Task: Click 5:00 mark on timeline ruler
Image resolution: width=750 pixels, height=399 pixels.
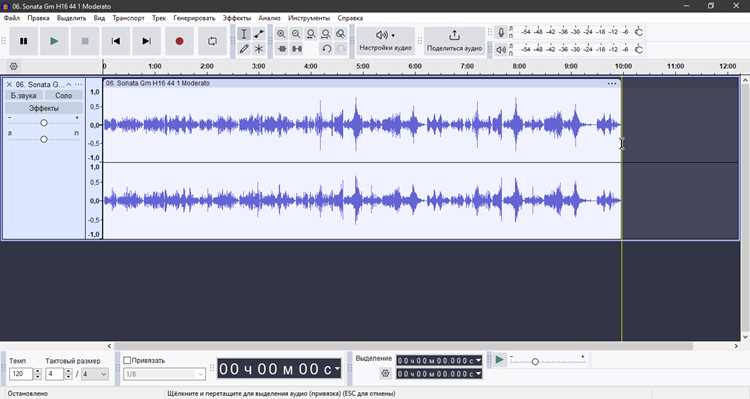Action: [363, 66]
